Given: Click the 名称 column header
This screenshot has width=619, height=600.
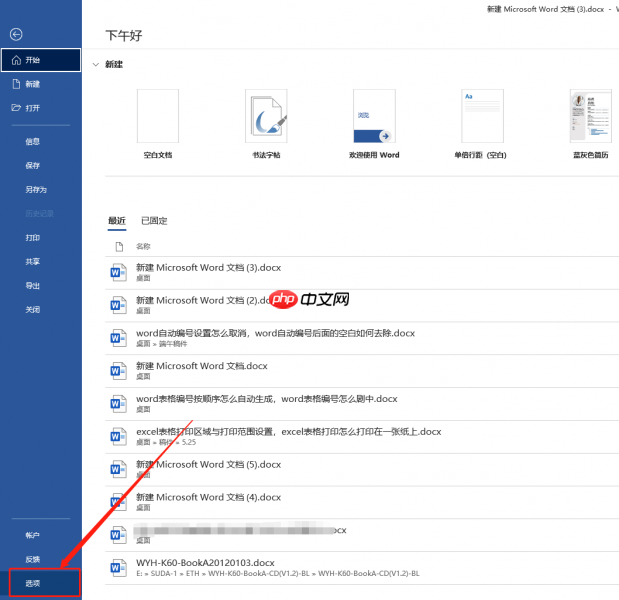Looking at the screenshot, I should [x=143, y=247].
